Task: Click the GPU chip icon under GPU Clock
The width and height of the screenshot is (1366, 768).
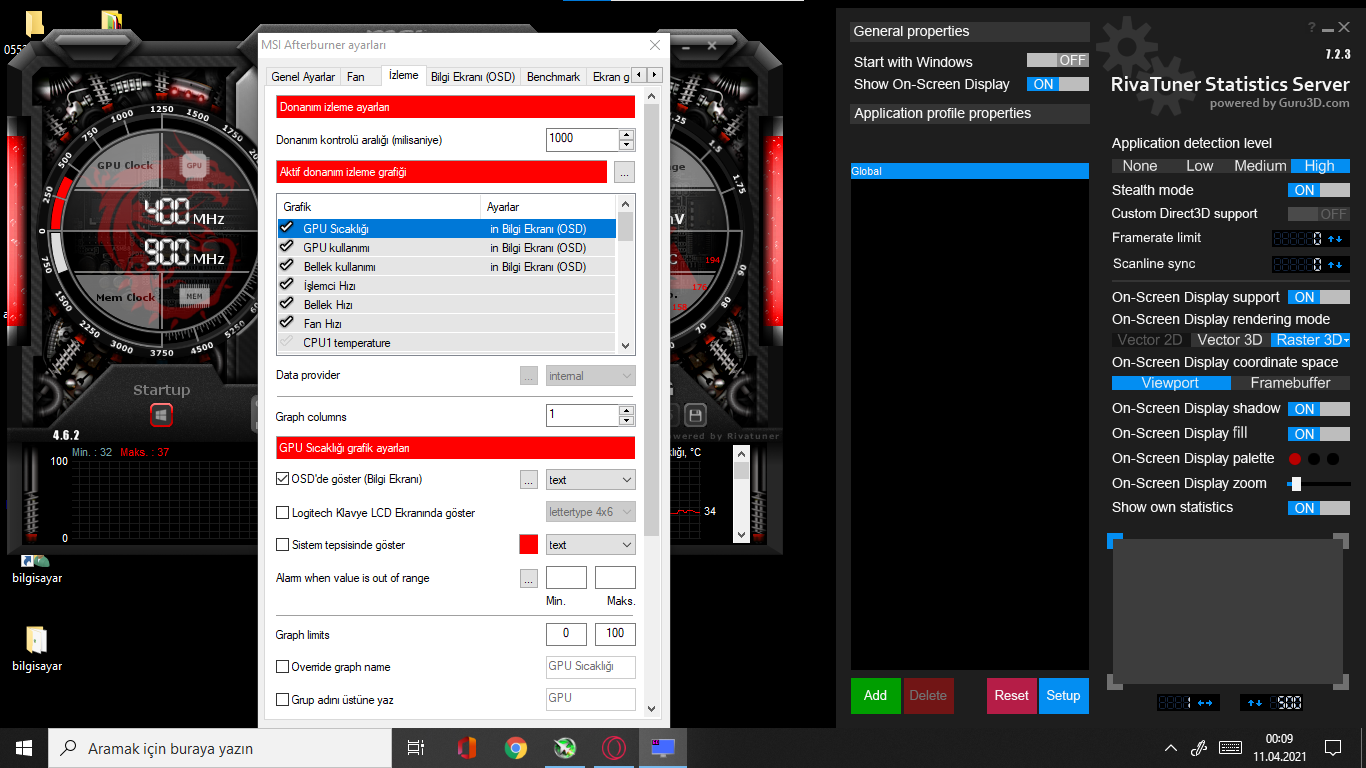Action: pos(194,165)
